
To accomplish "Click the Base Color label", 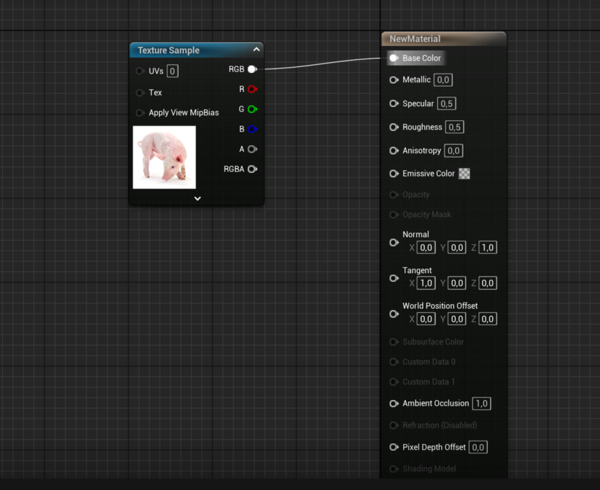I will click(x=421, y=58).
